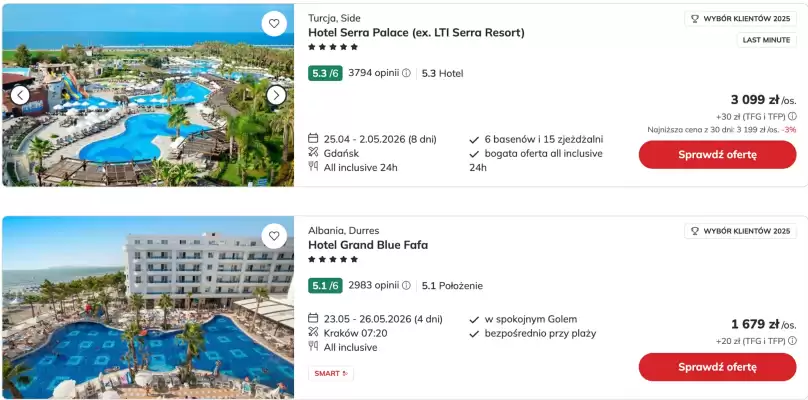This screenshot has width=808, height=400.
Task: Favorite Hotel Grand Blue Fafa heart icon
Action: pos(273,236)
